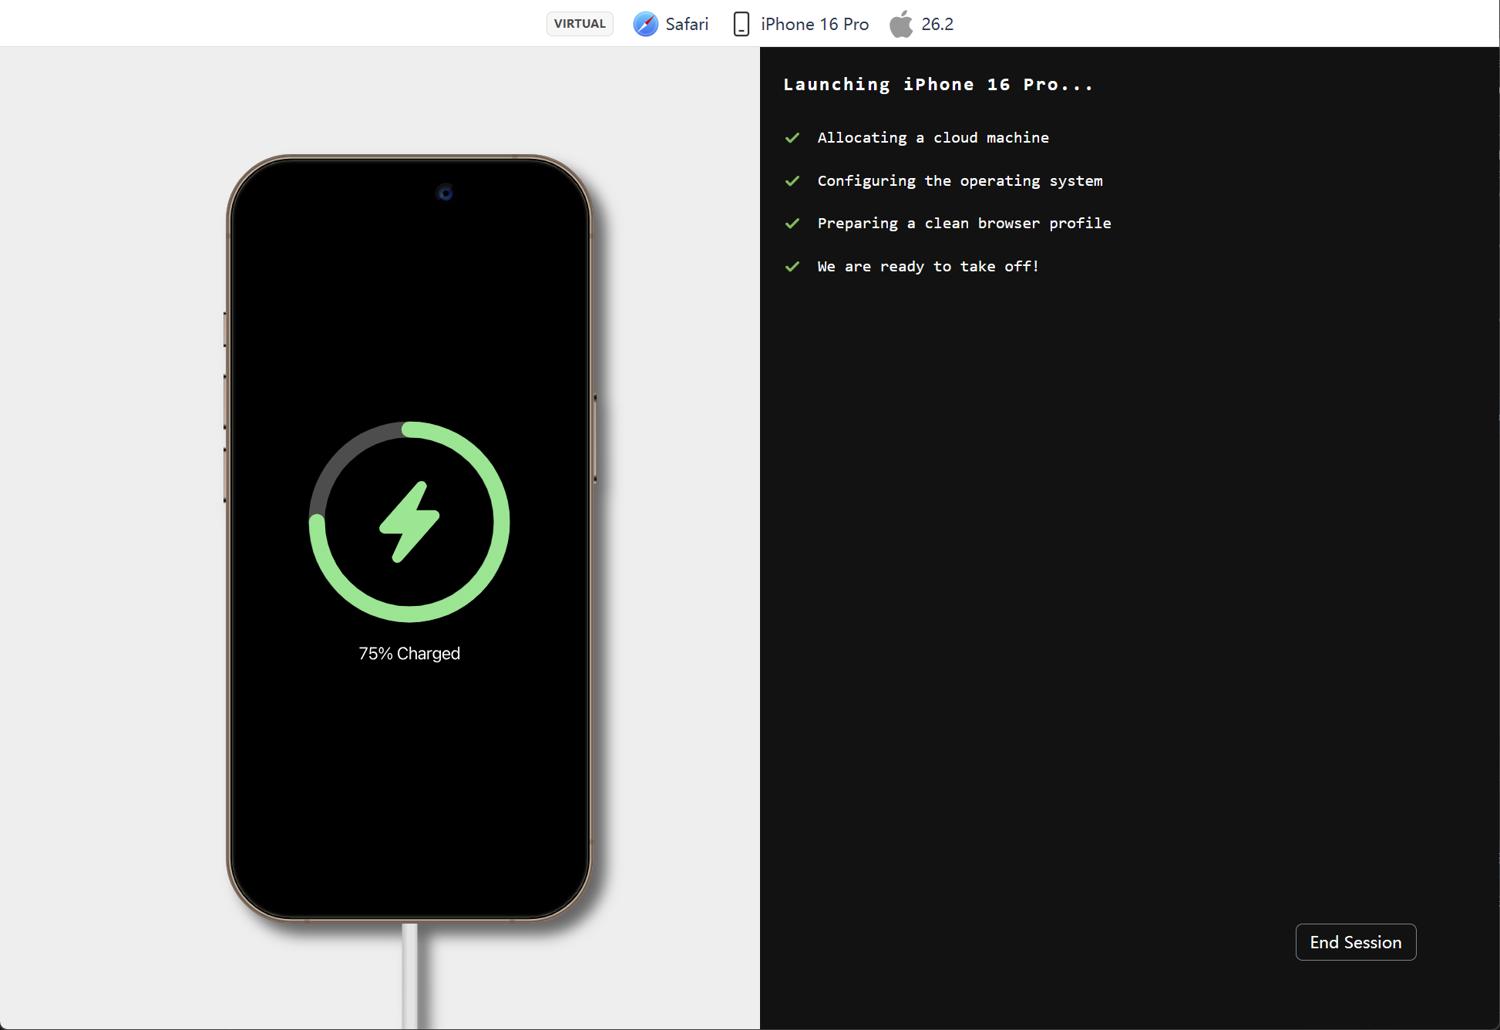
Task: Click the 'iPhone 16 Pro' label in header
Action: (x=815, y=24)
